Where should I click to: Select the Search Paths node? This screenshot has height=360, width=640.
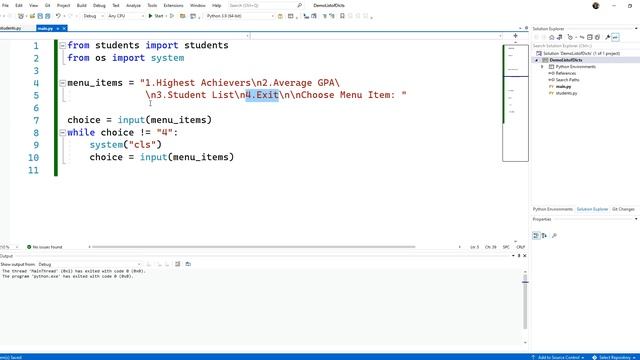567,80
